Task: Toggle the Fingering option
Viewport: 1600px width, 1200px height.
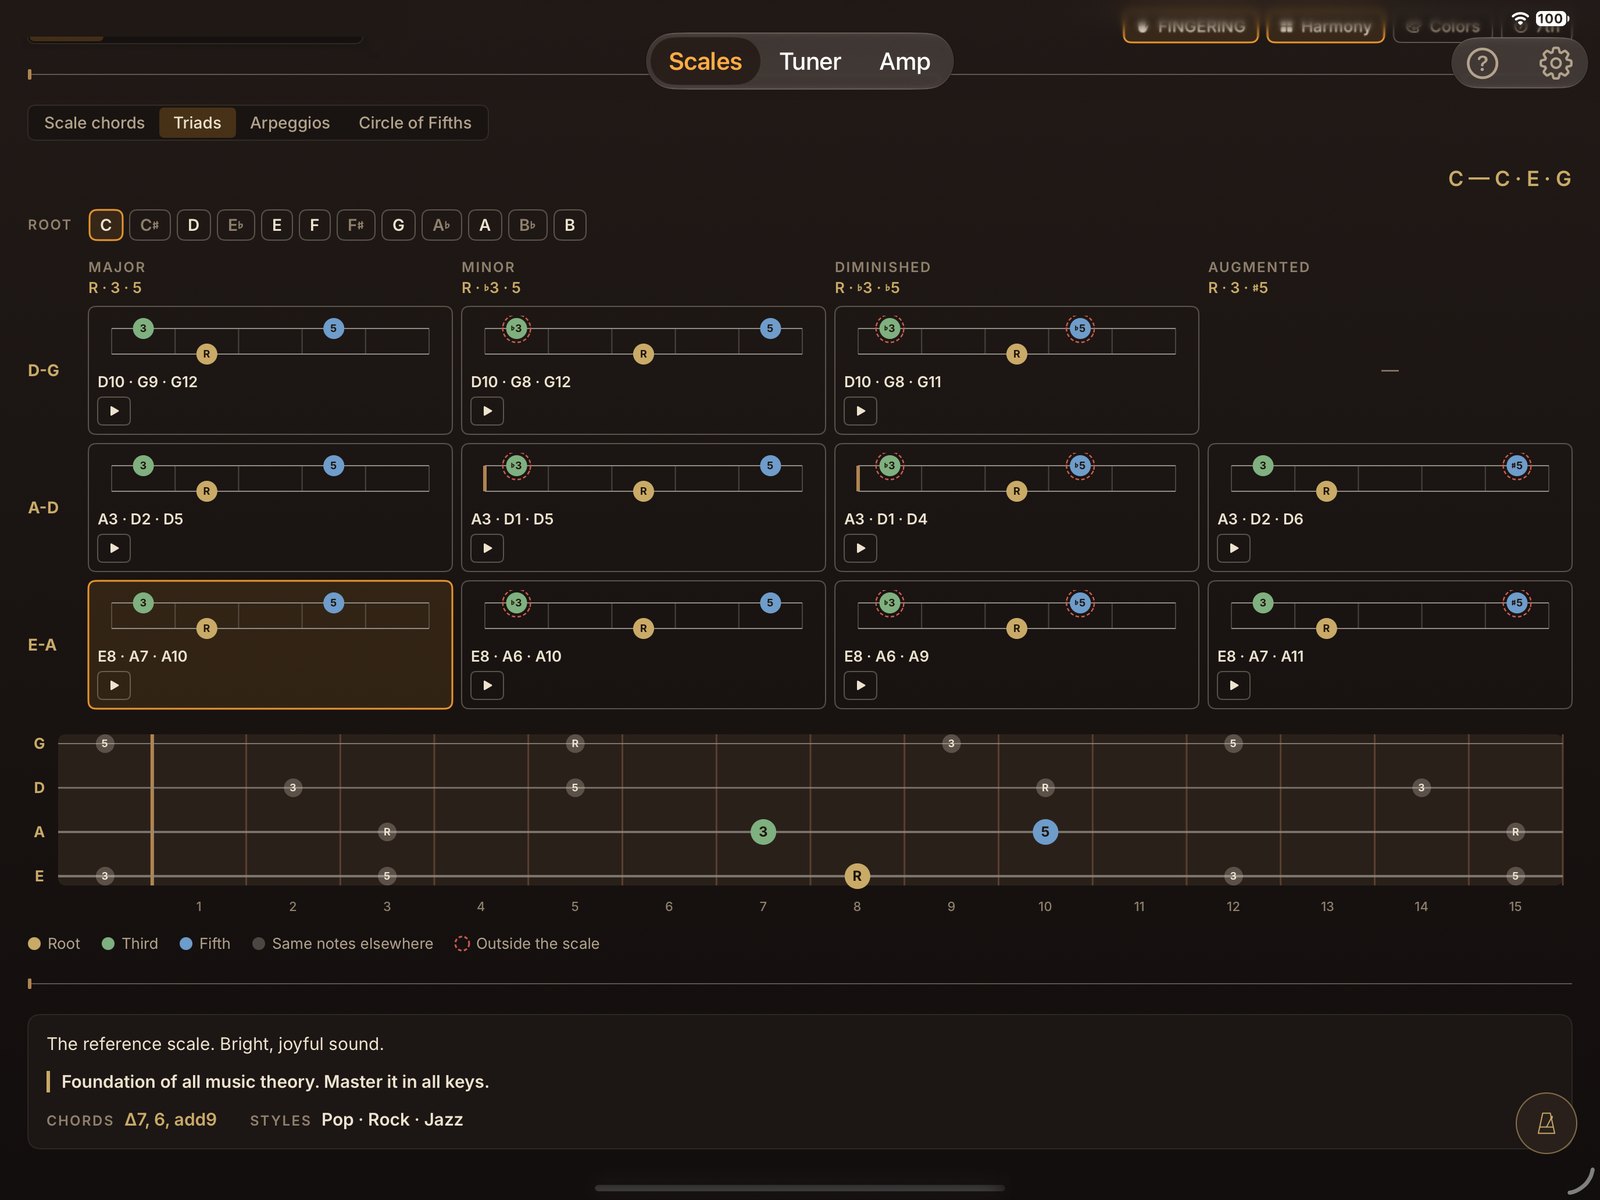Action: pos(1190,27)
